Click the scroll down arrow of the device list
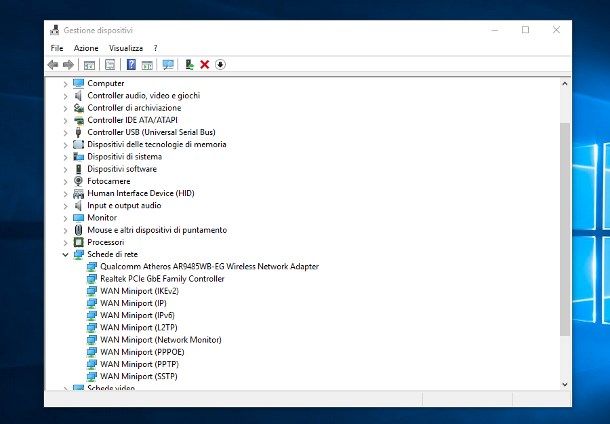The image size is (610, 424). click(x=565, y=384)
